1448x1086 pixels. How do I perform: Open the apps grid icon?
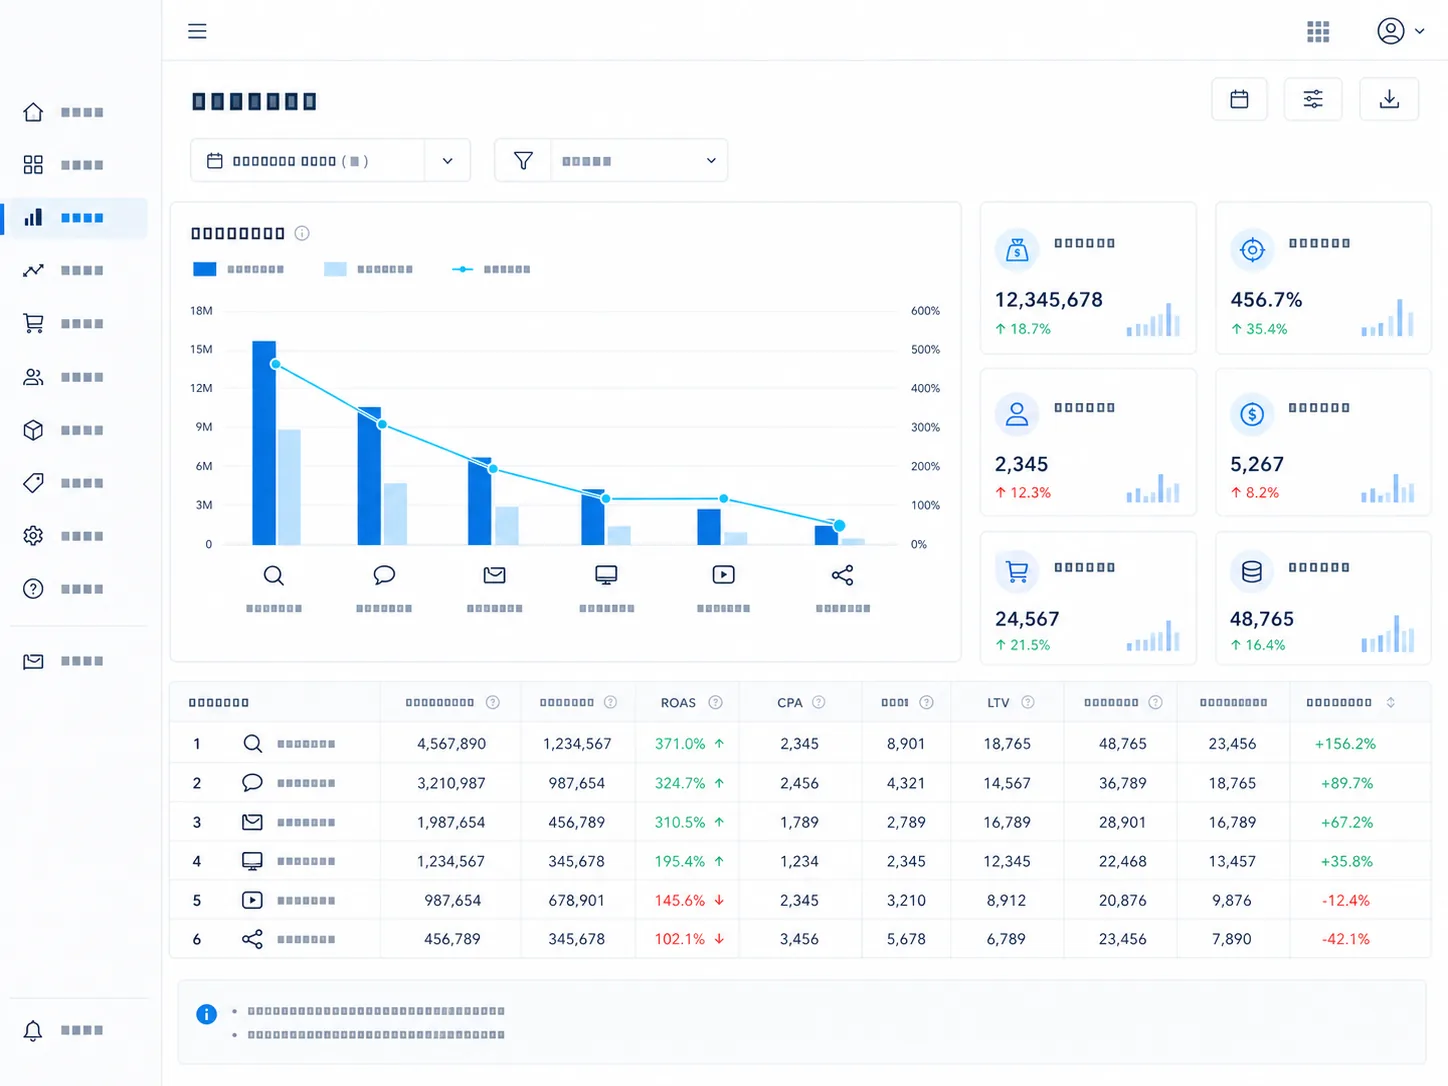(x=1318, y=32)
